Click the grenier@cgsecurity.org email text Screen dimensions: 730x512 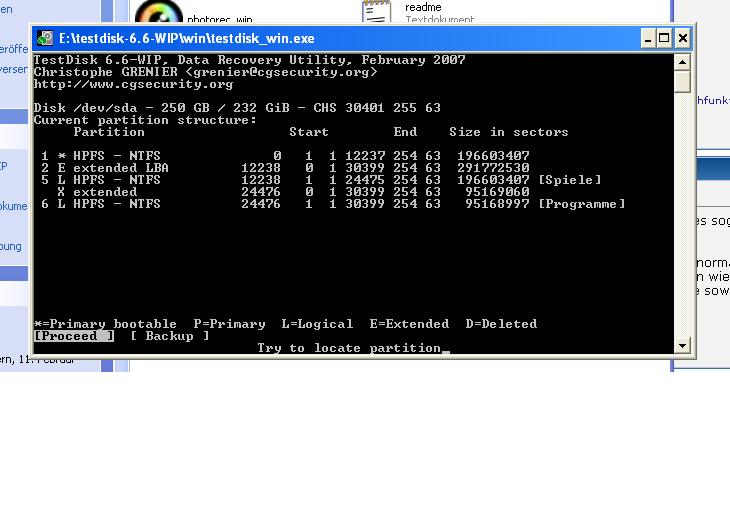[281, 72]
